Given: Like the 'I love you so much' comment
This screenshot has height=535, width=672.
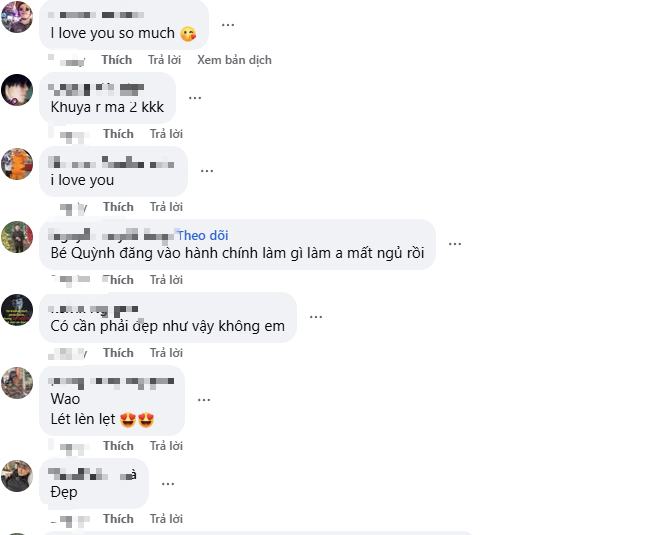Looking at the screenshot, I should tap(117, 60).
